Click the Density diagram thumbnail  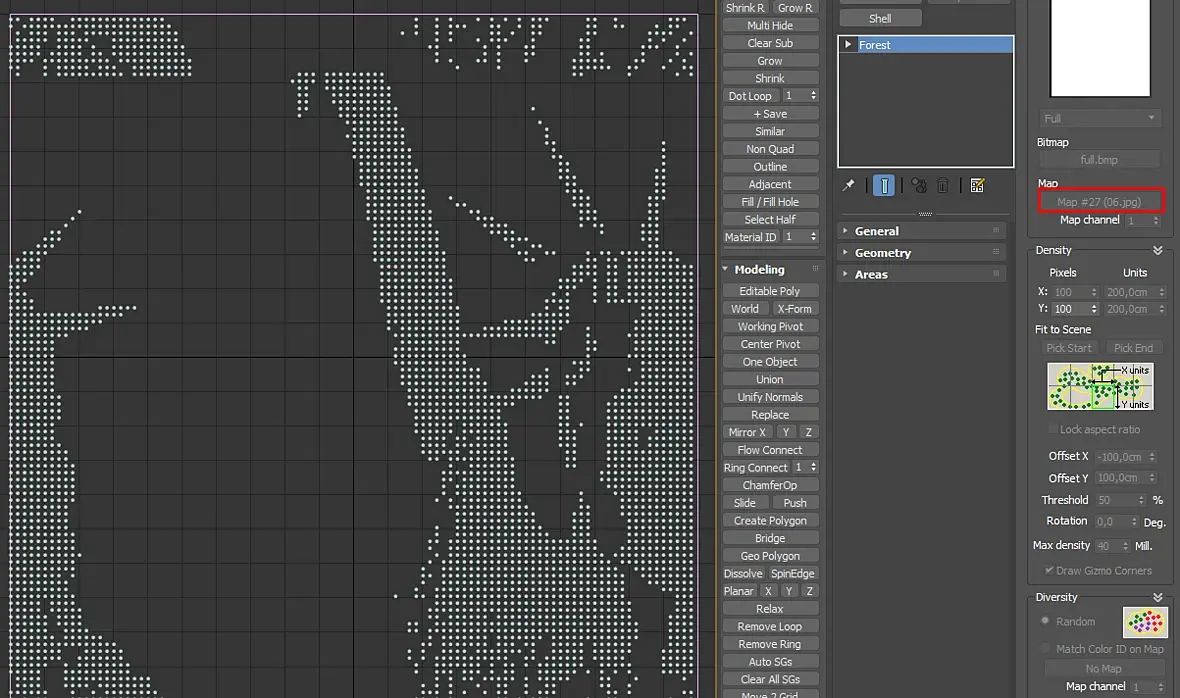click(1099, 387)
